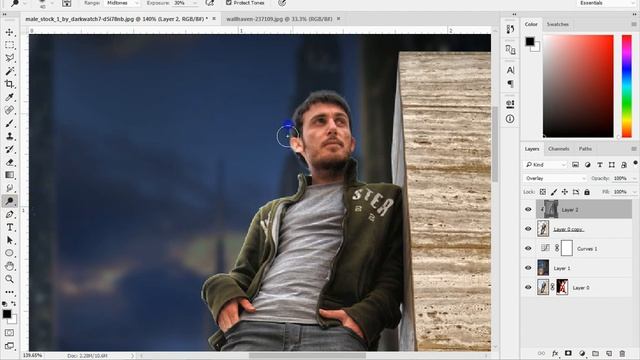640x360 pixels.
Task: Click the rainbow hue slider strip
Action: click(x=627, y=86)
